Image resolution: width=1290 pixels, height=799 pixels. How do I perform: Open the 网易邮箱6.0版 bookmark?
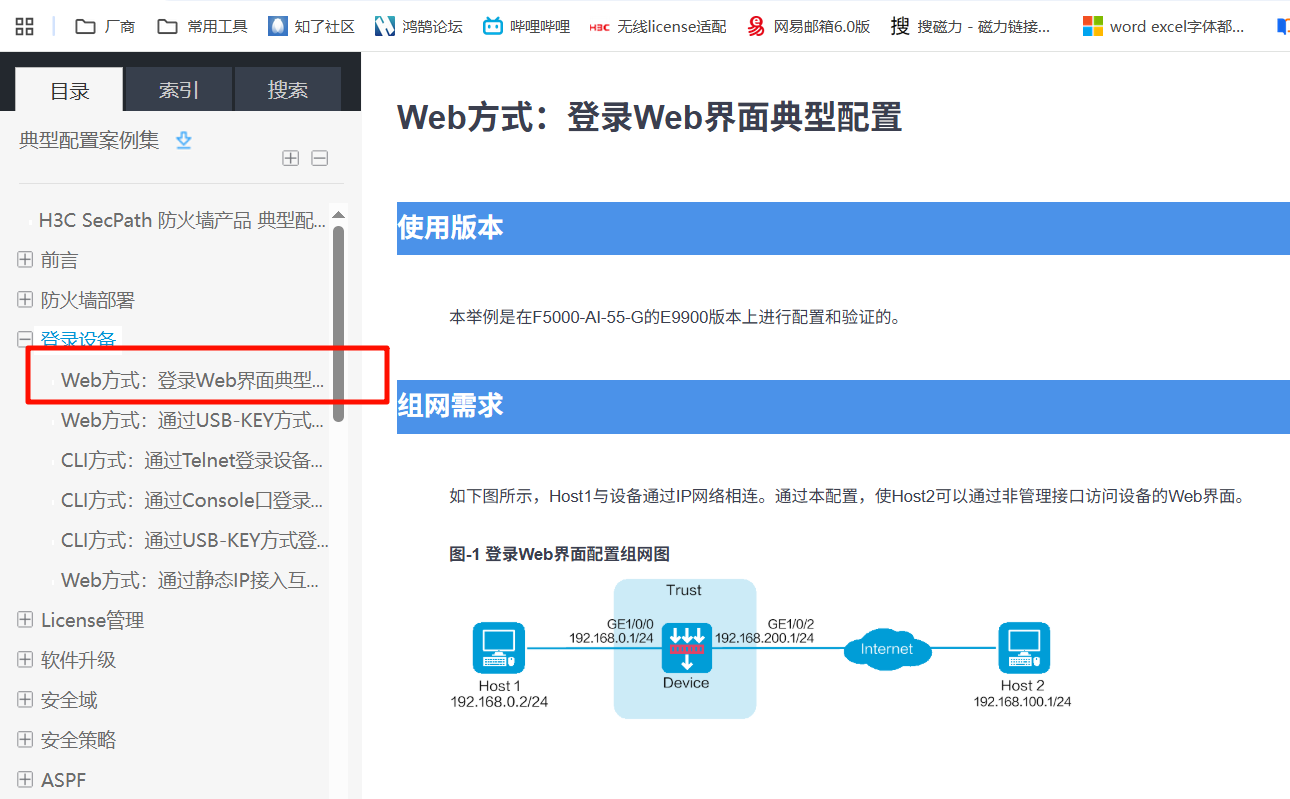[808, 26]
